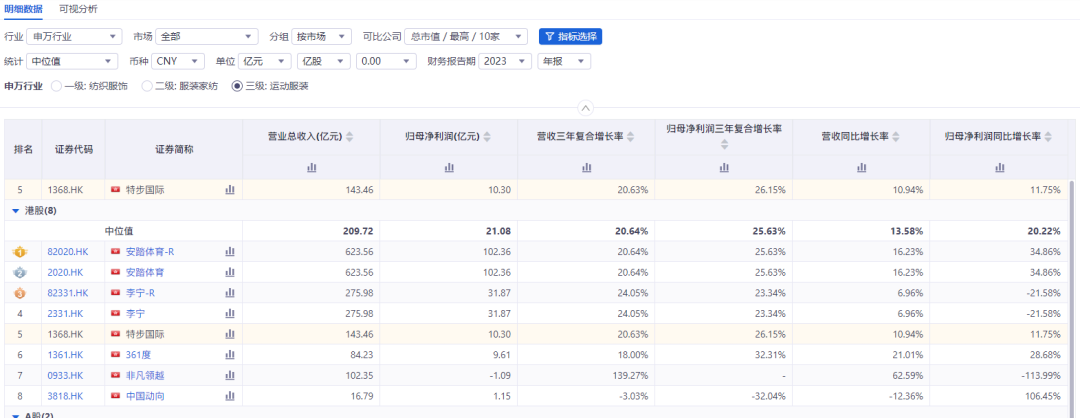This screenshot has width=1080, height=418.
Task: Select 二级: 服装家纺 radio option
Action: (x=146, y=87)
